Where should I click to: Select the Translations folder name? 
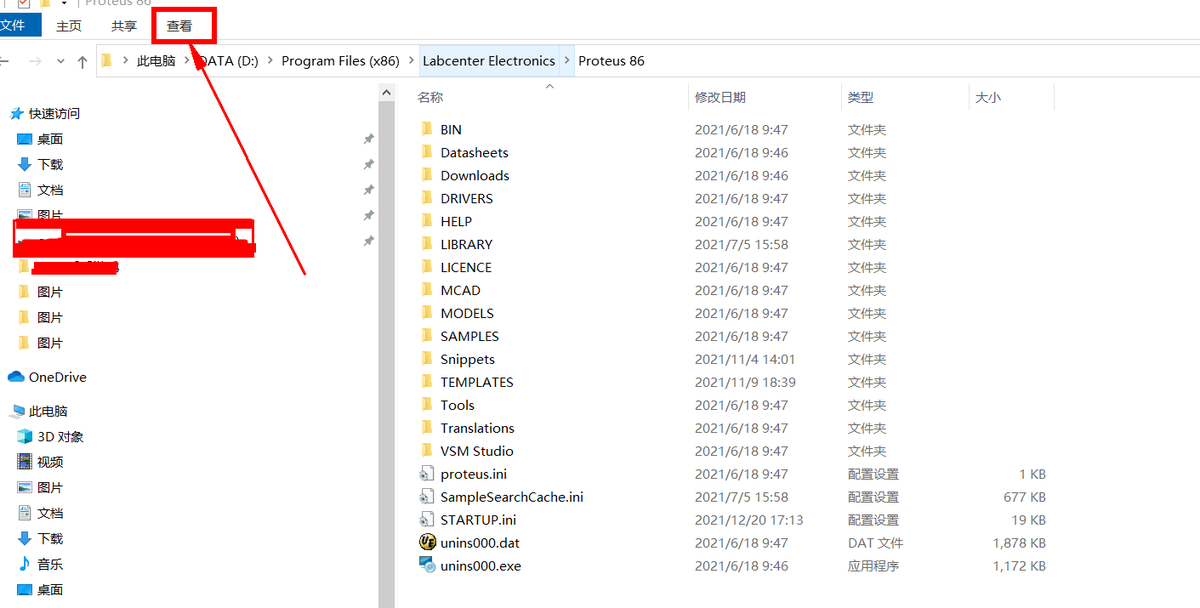[477, 429]
